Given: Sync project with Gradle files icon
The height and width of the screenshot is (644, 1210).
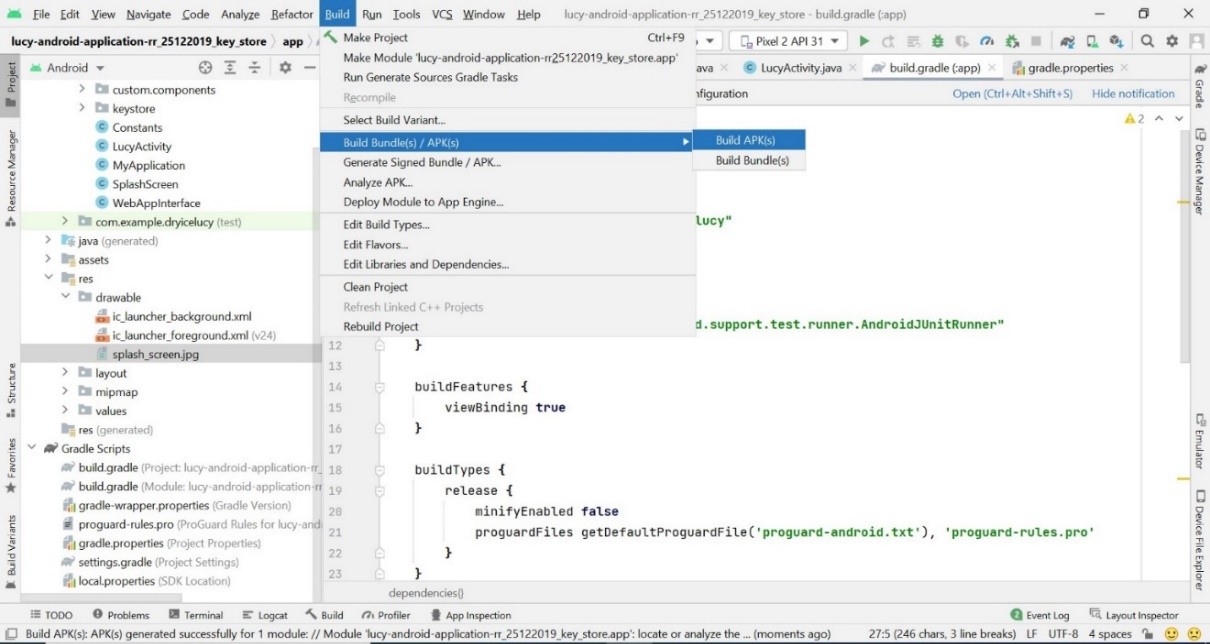Looking at the screenshot, I should click(1069, 41).
